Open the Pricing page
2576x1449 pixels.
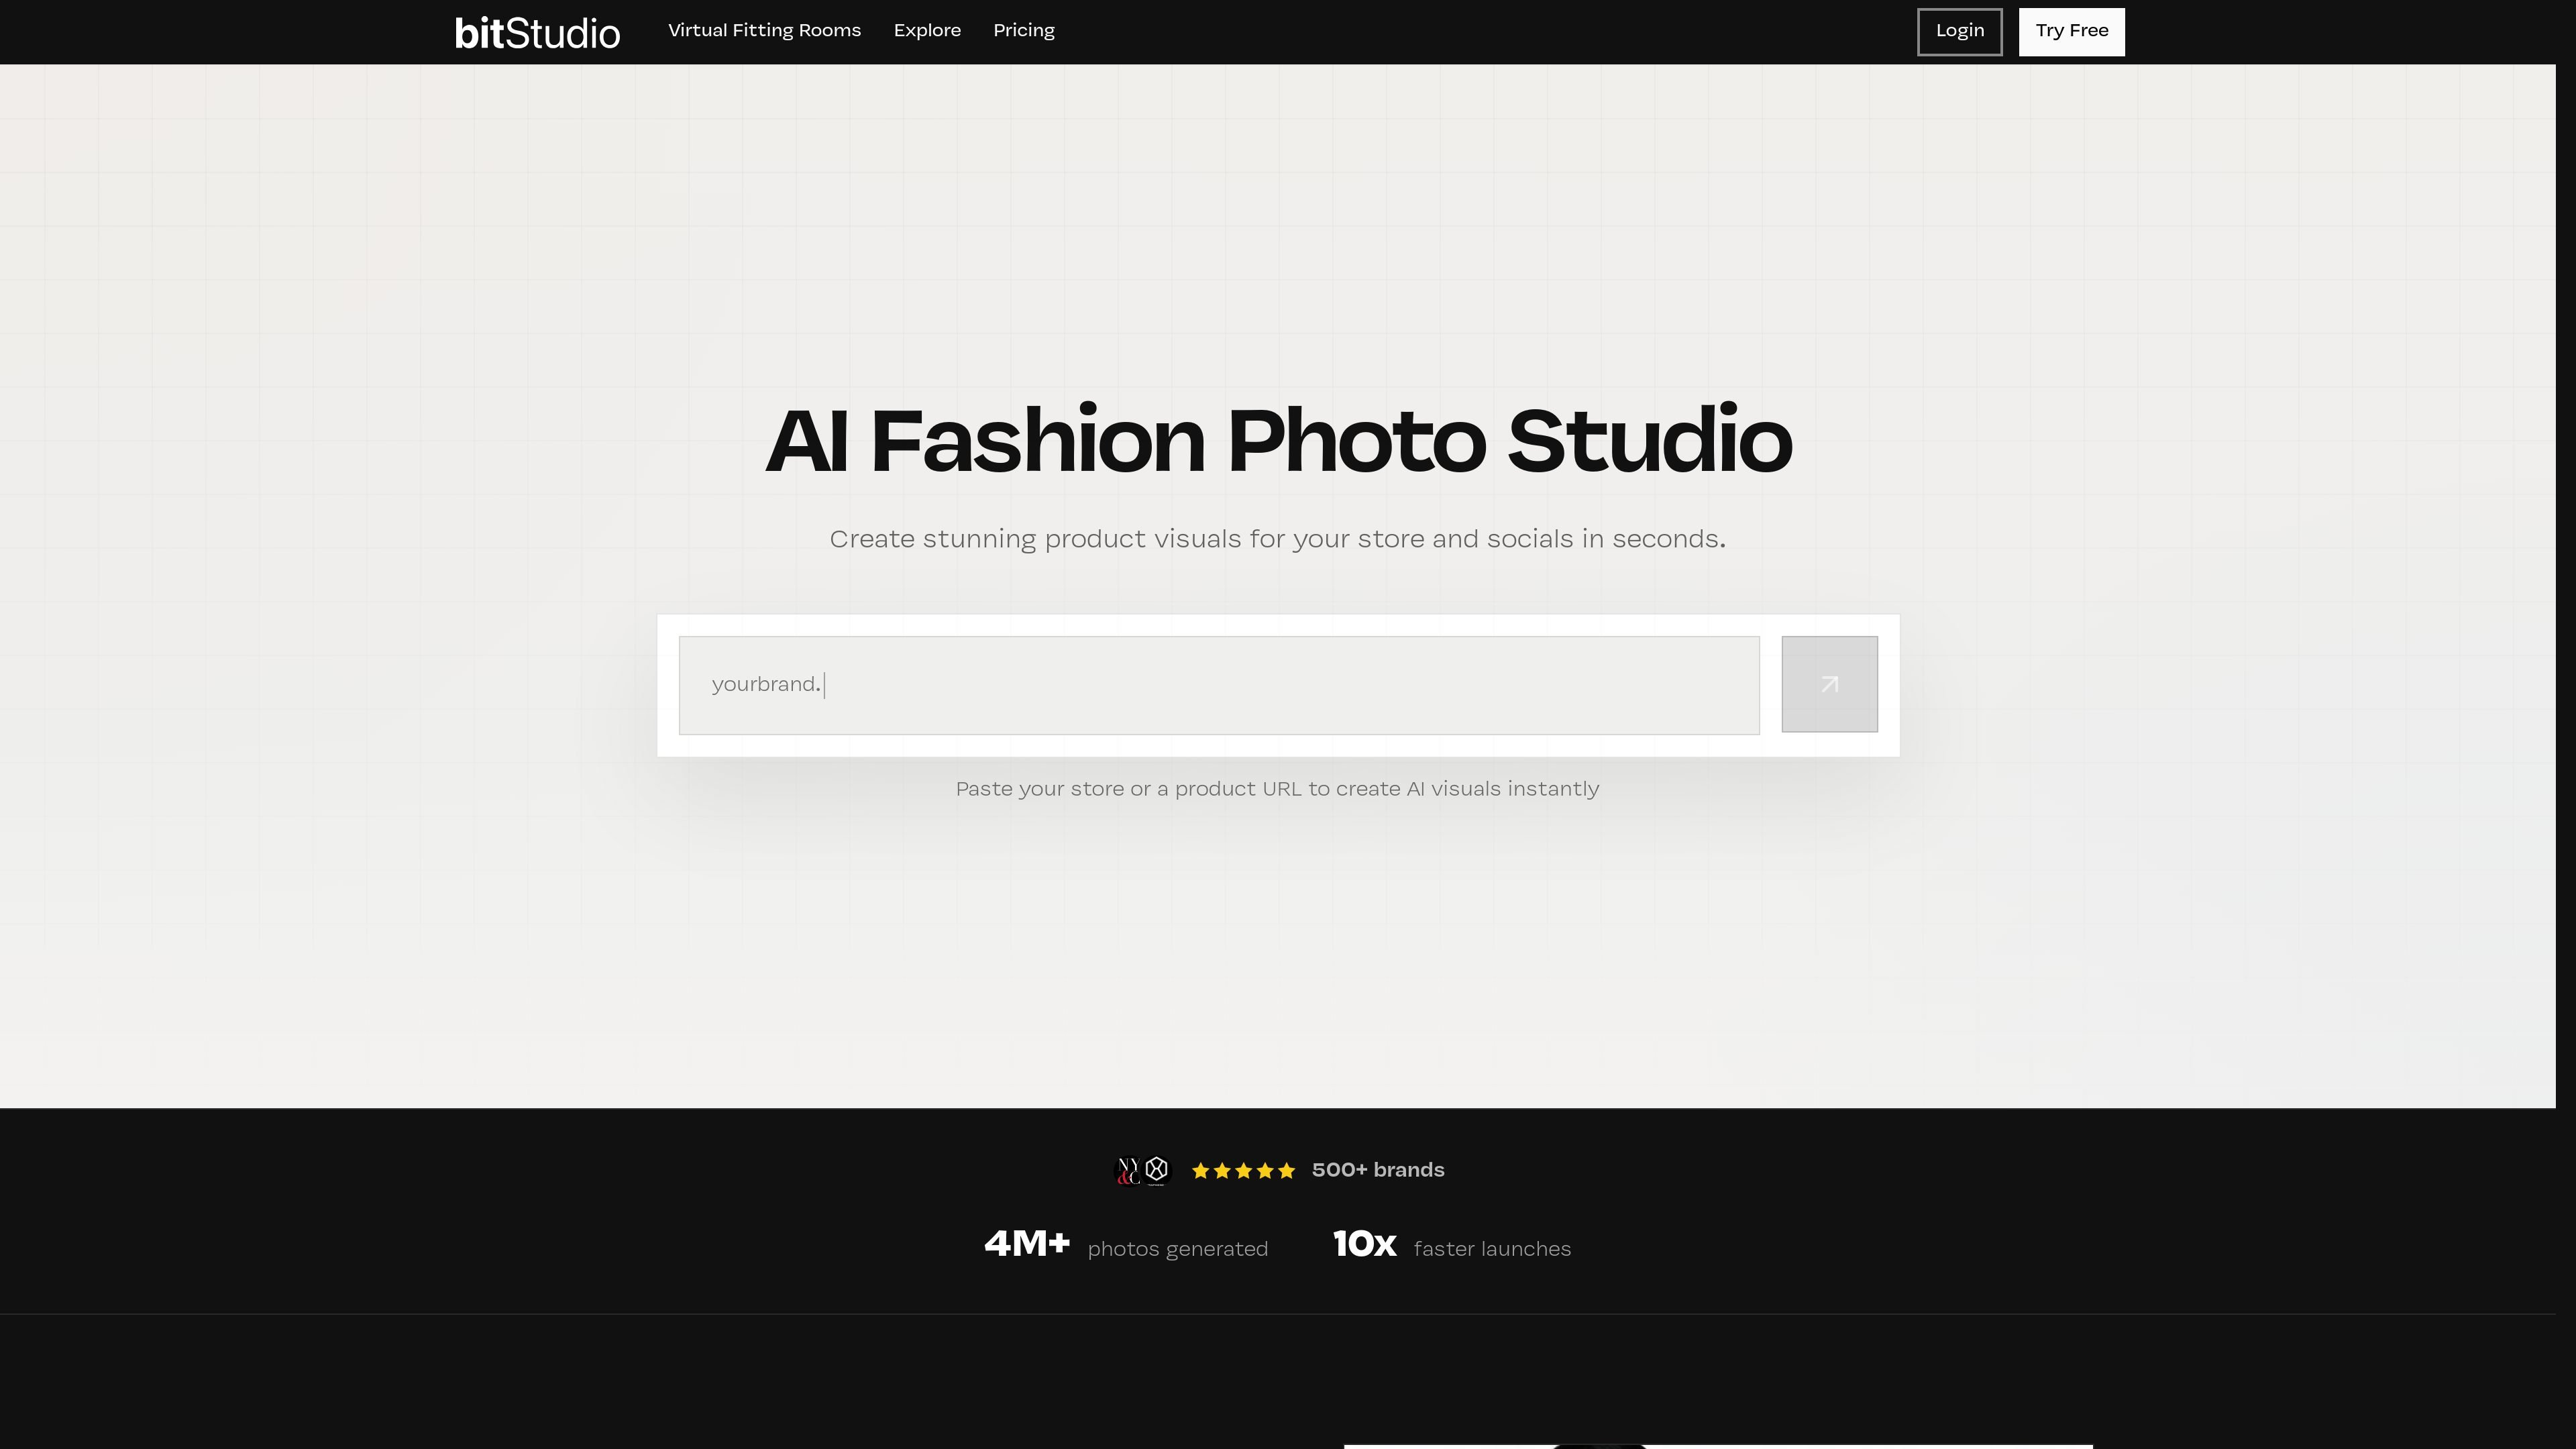[x=1024, y=30]
